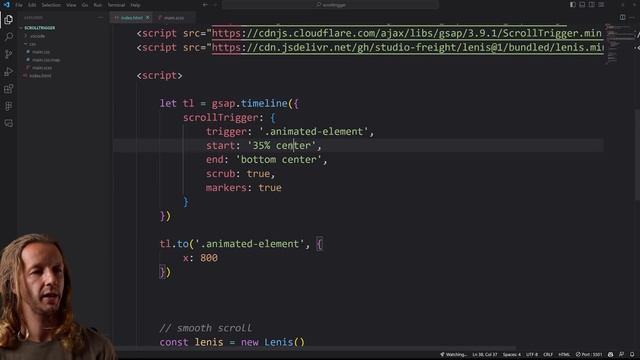Open main.css.map in the explorer
640x360 pixels.
46,60
